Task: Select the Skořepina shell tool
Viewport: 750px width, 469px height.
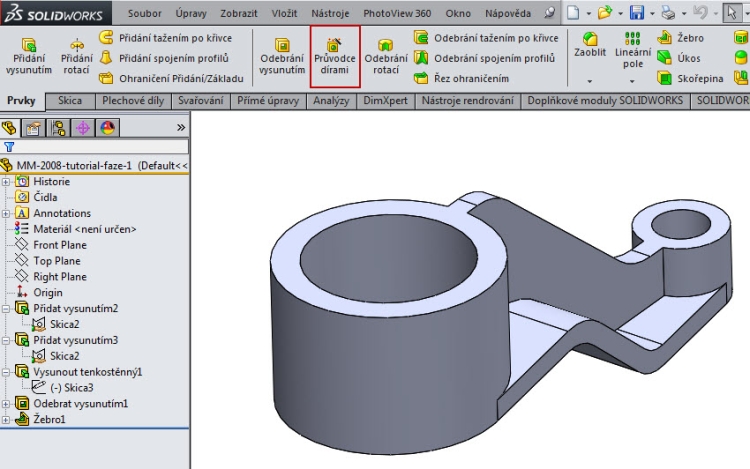Action: pyautogui.click(x=690, y=78)
